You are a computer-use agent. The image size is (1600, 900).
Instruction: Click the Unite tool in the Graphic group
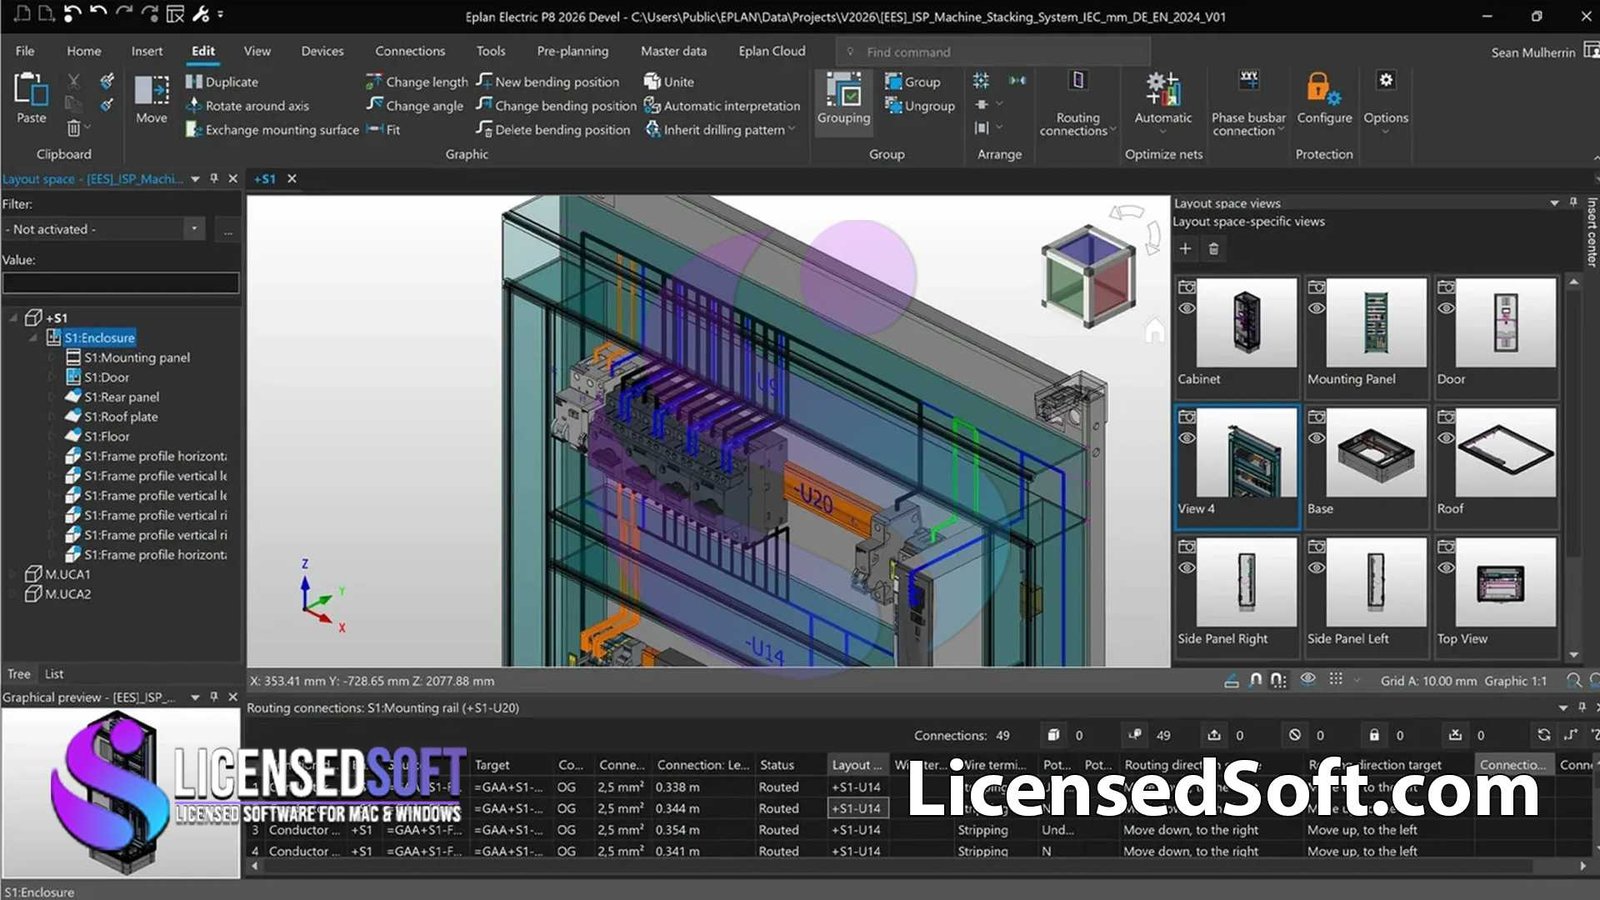pos(668,82)
